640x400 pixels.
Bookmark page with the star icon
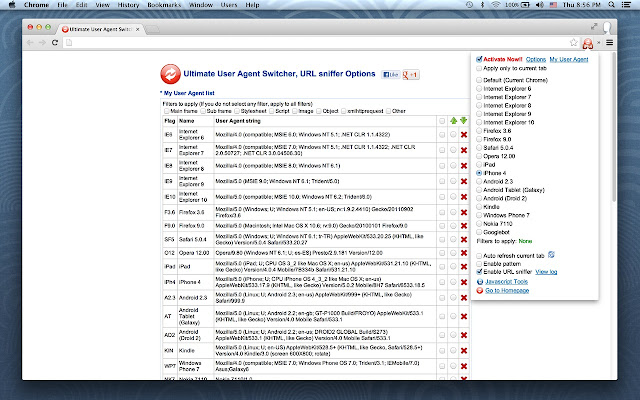573,42
